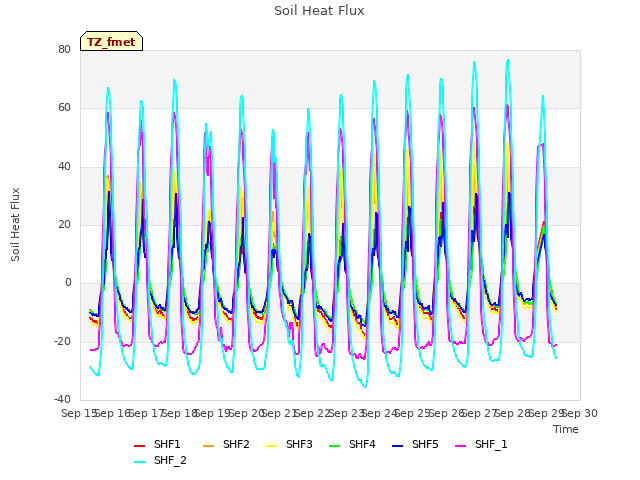The image size is (640, 480).
Task: Click the cyan SHF_2 legend swatch
Action: [140, 462]
